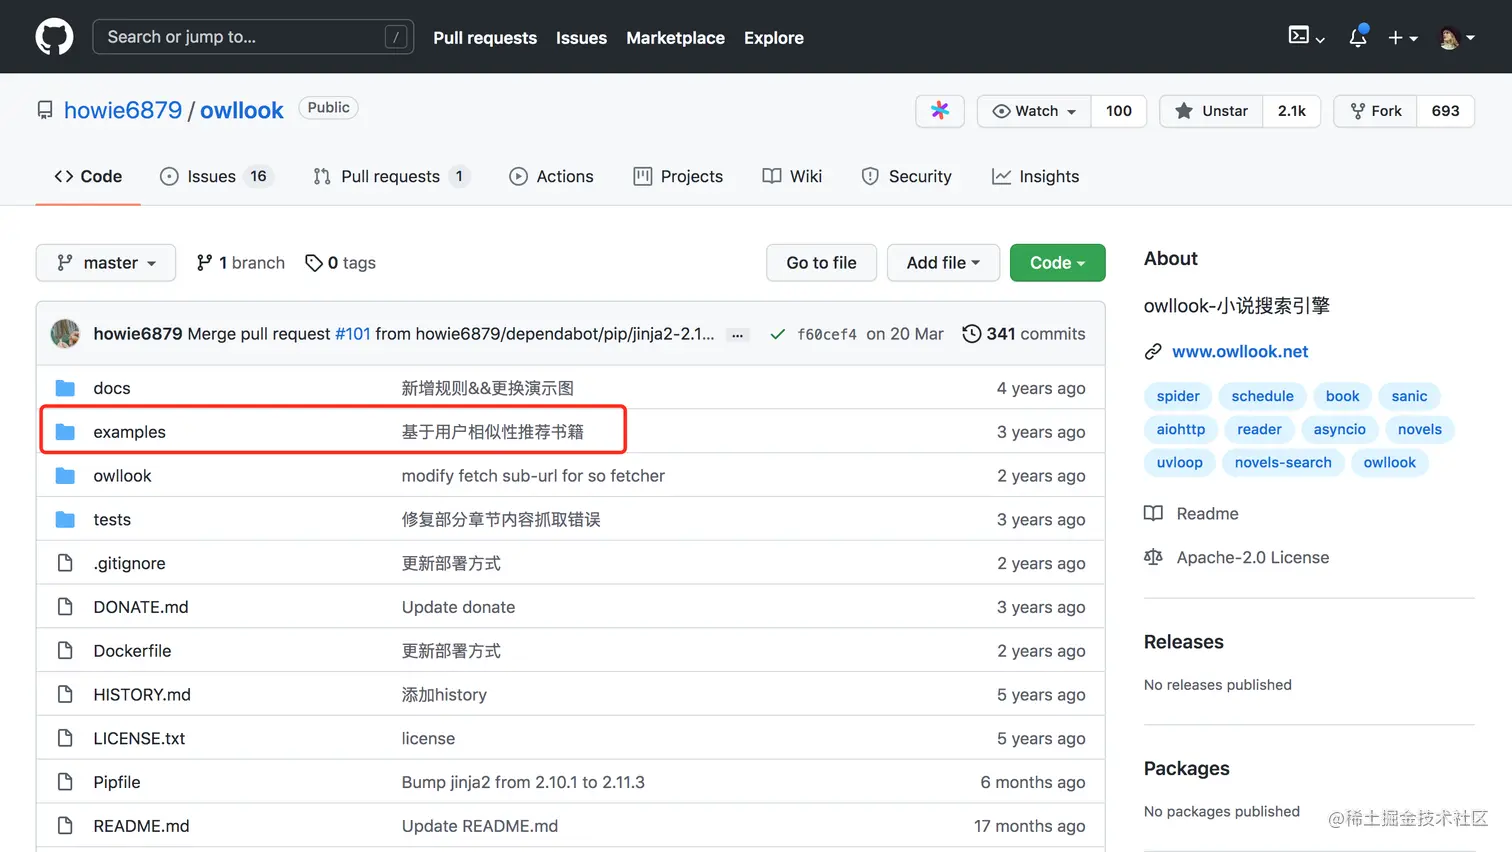Open the Insights tab
The image size is (1512, 852).
[1035, 176]
